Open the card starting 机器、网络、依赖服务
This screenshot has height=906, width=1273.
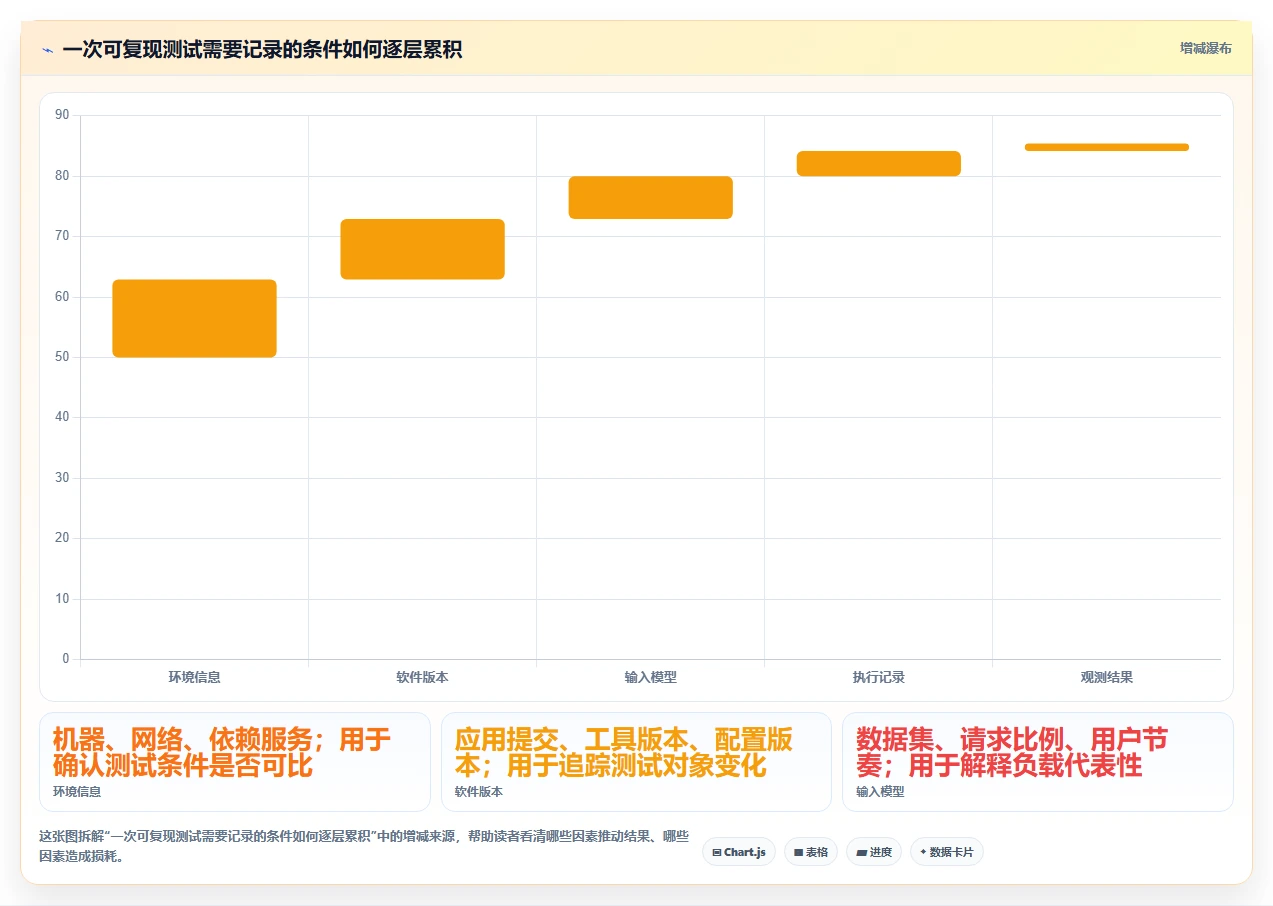tap(235, 762)
